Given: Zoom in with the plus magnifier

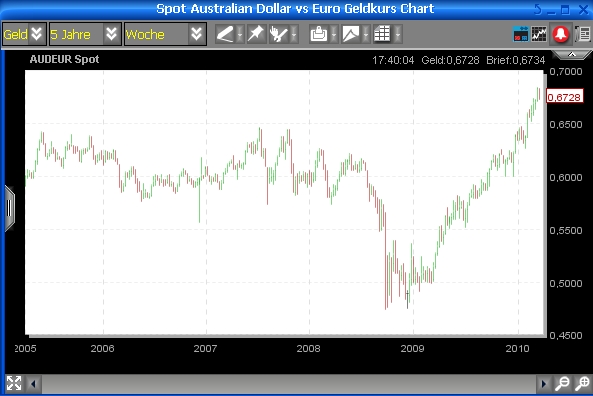Looking at the screenshot, I should pos(582,384).
